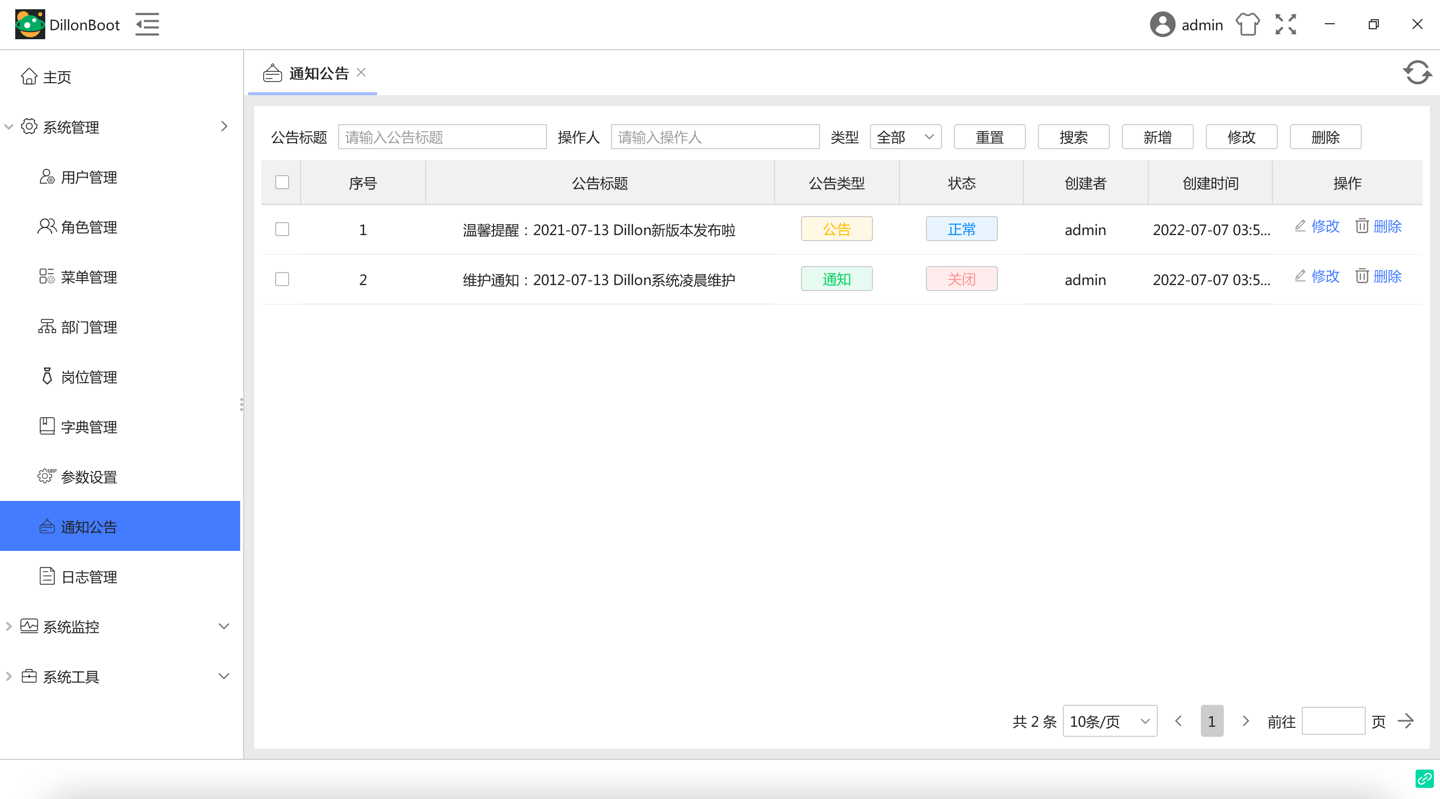Click the title 温馨提醒：2021-07-13 Dillon新版本发布啦
The image size is (1440, 799).
pyautogui.click(x=599, y=230)
